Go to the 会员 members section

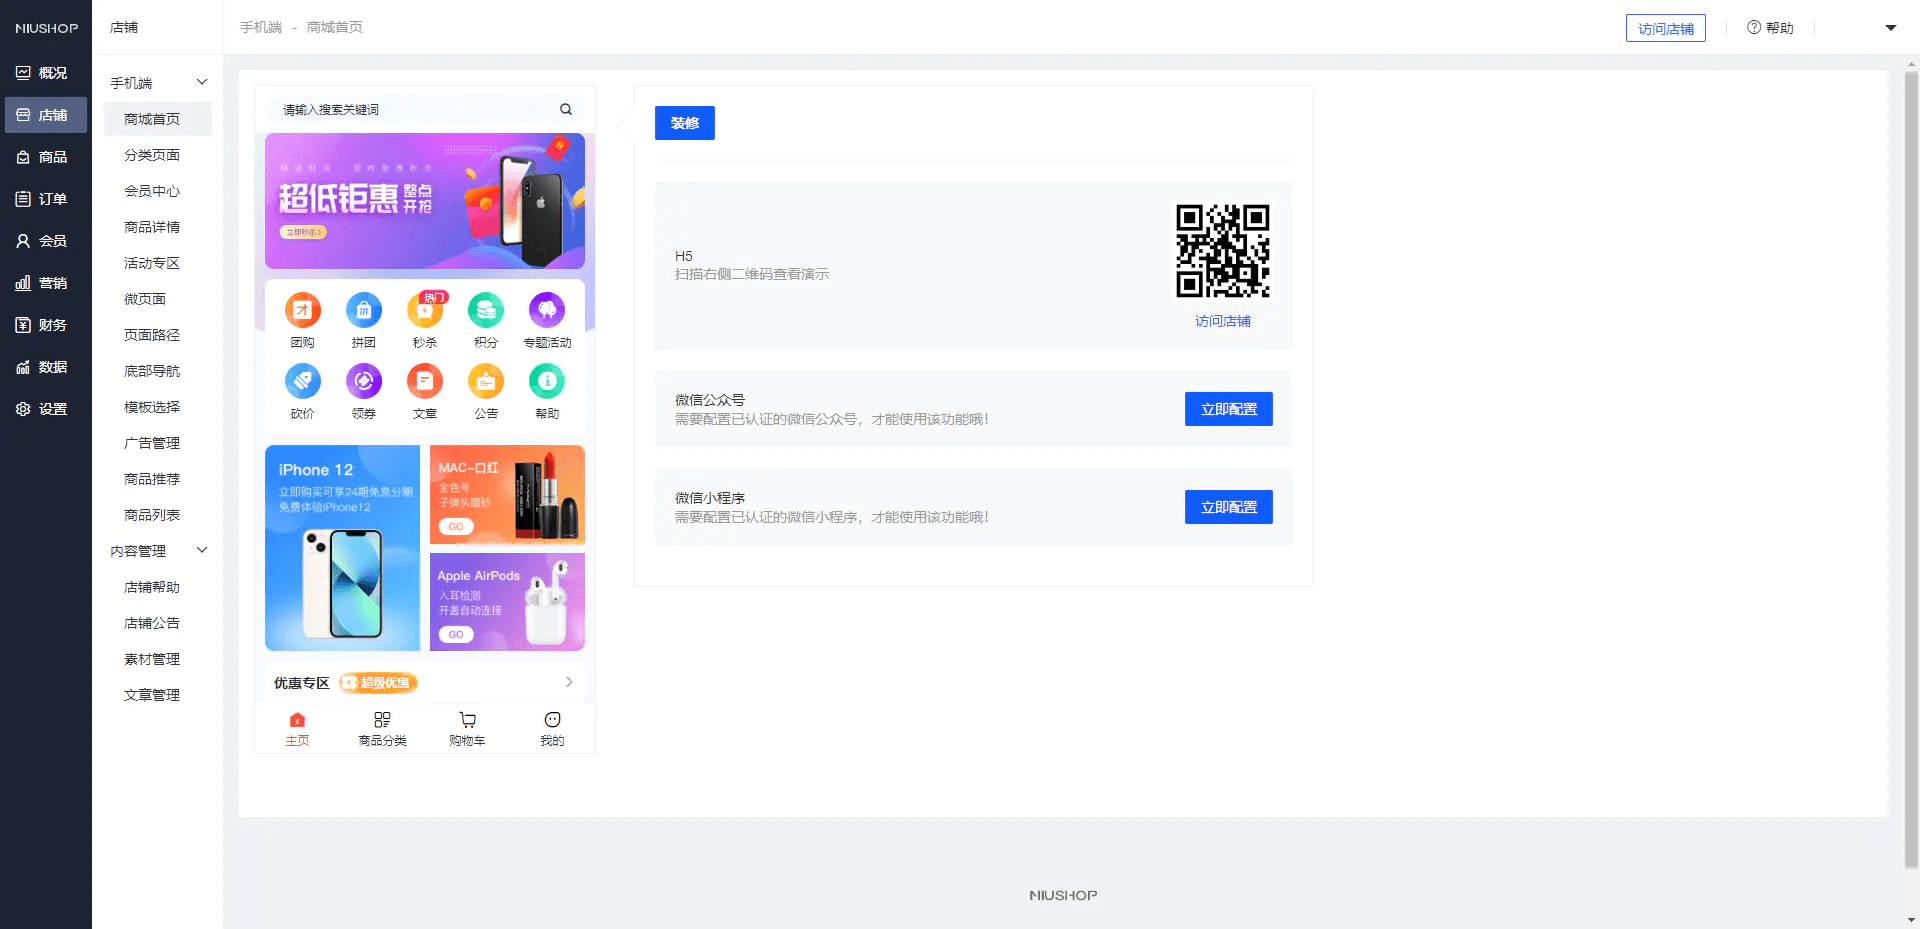point(45,240)
